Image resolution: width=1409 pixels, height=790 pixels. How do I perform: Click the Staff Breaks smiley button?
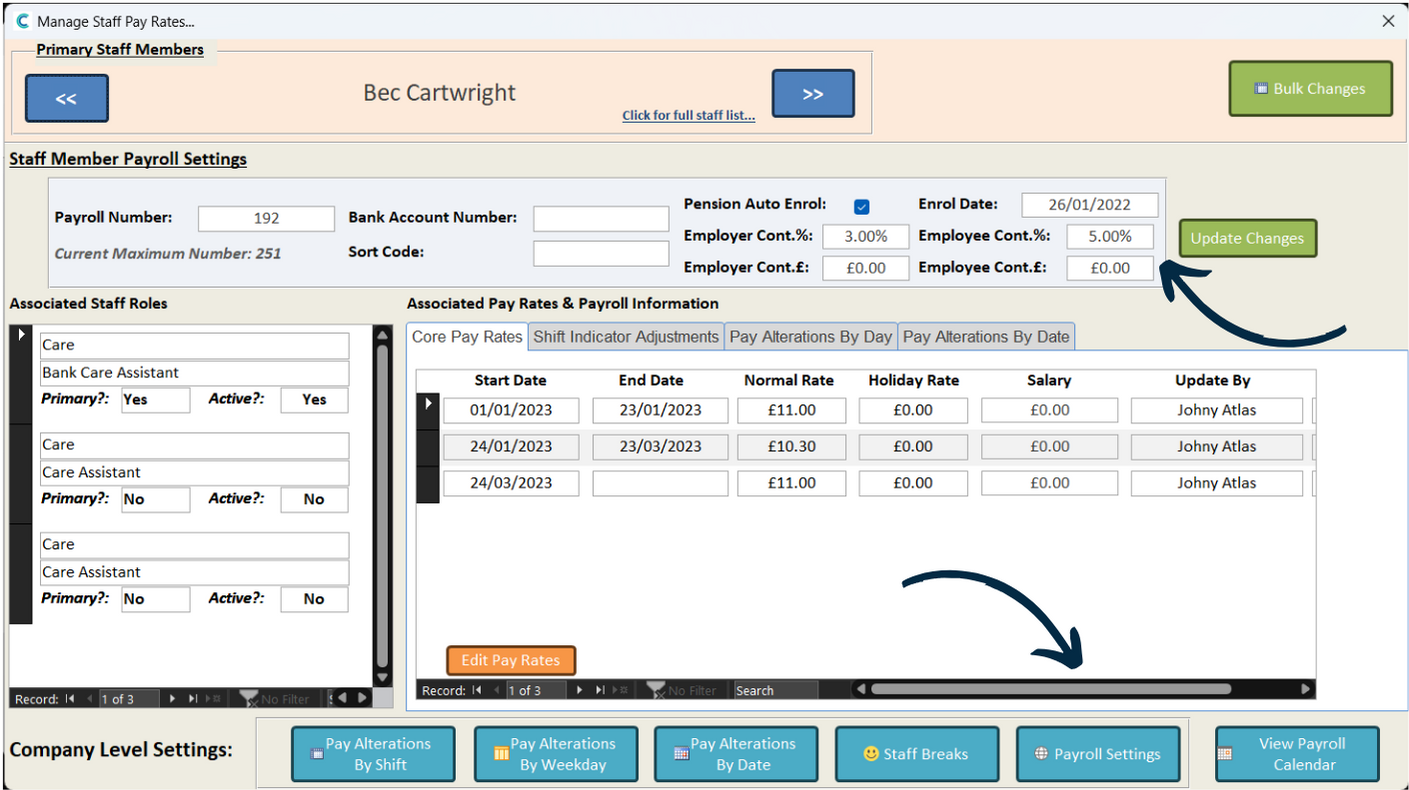pyautogui.click(x=916, y=754)
